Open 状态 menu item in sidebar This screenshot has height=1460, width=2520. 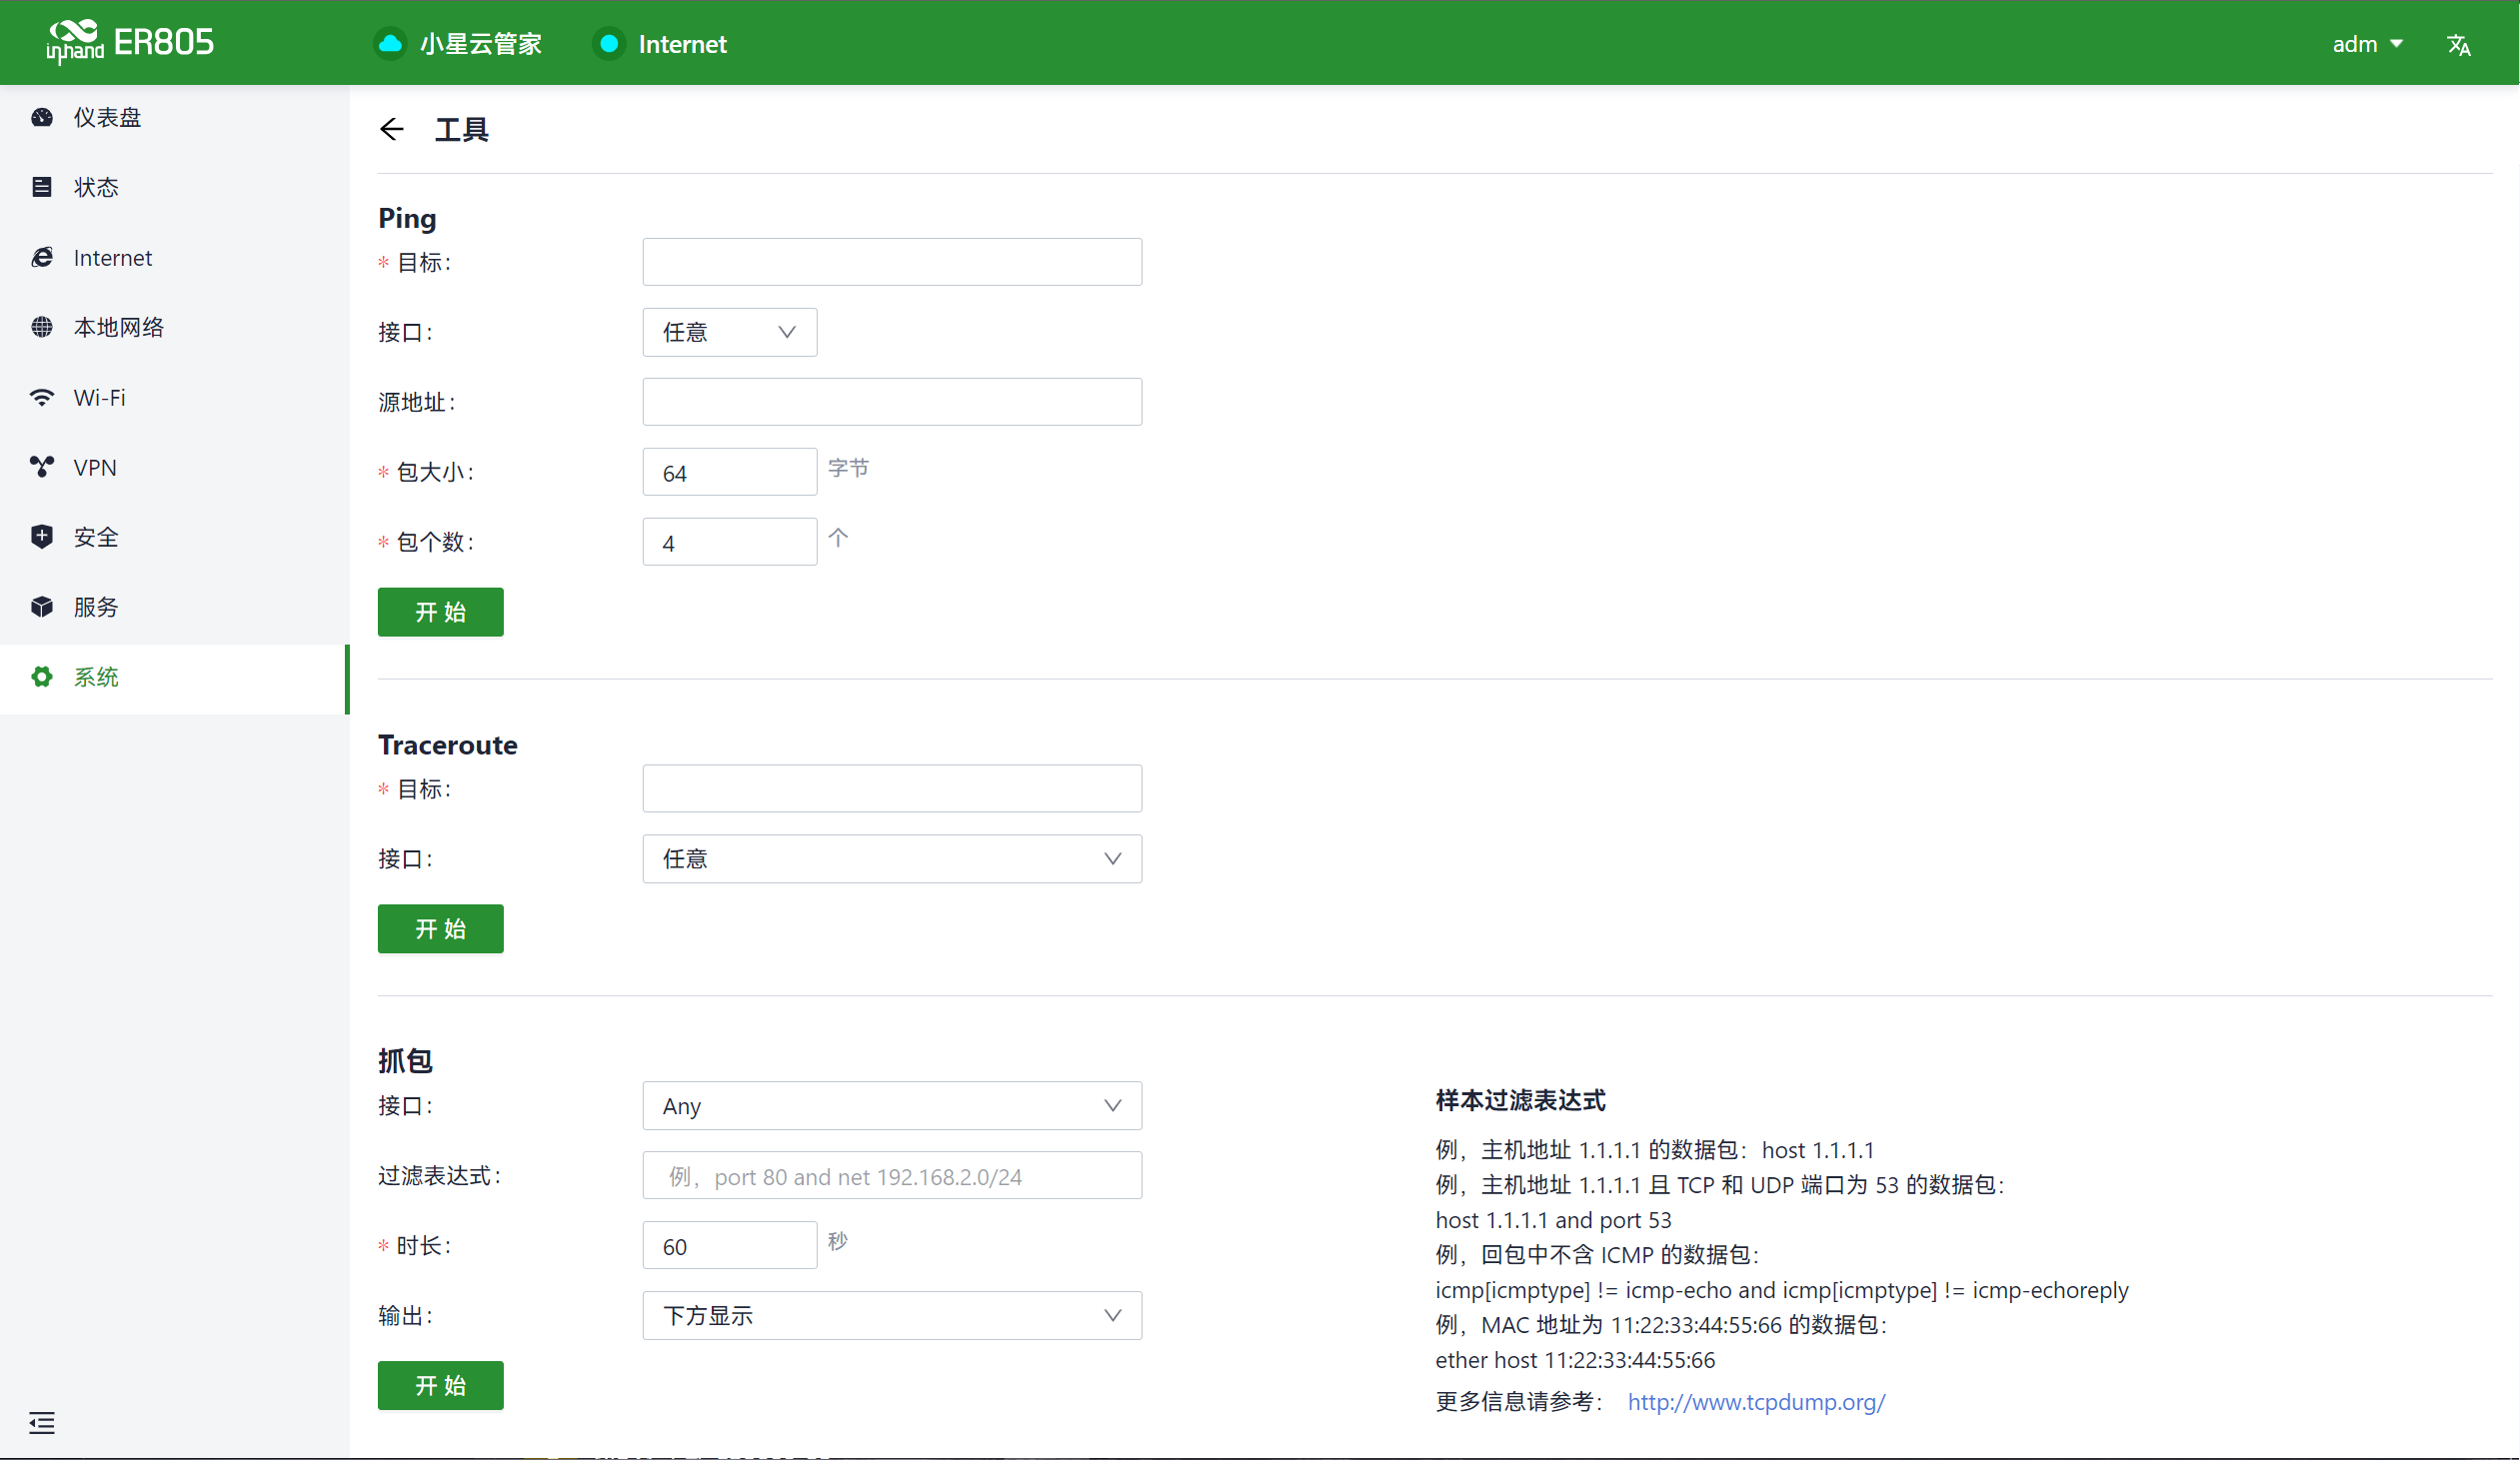96,187
